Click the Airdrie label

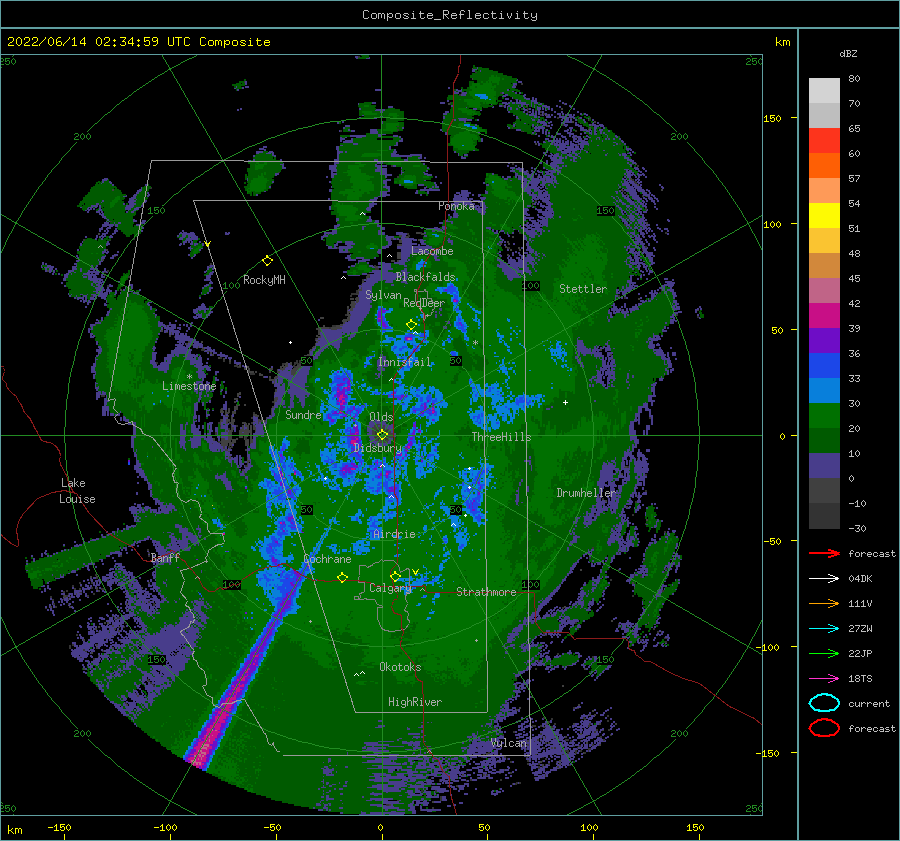coord(394,534)
